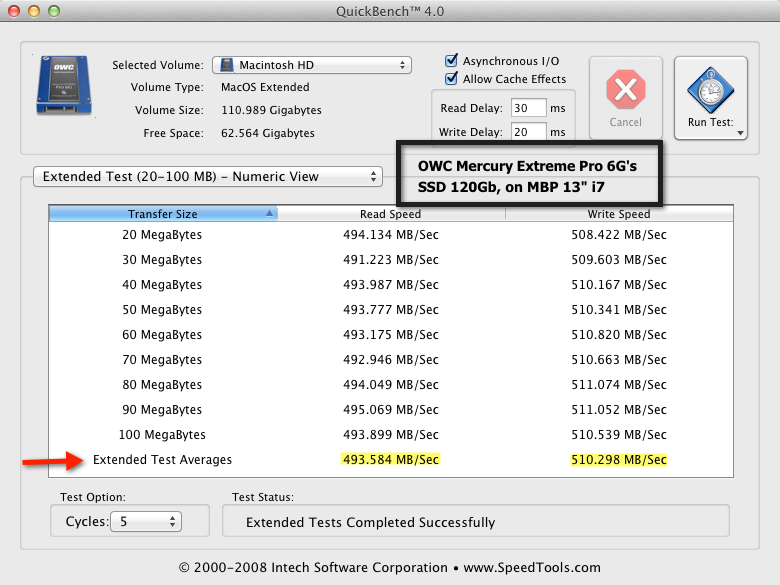Click write speed 508.422 MB/Sec

click(619, 235)
